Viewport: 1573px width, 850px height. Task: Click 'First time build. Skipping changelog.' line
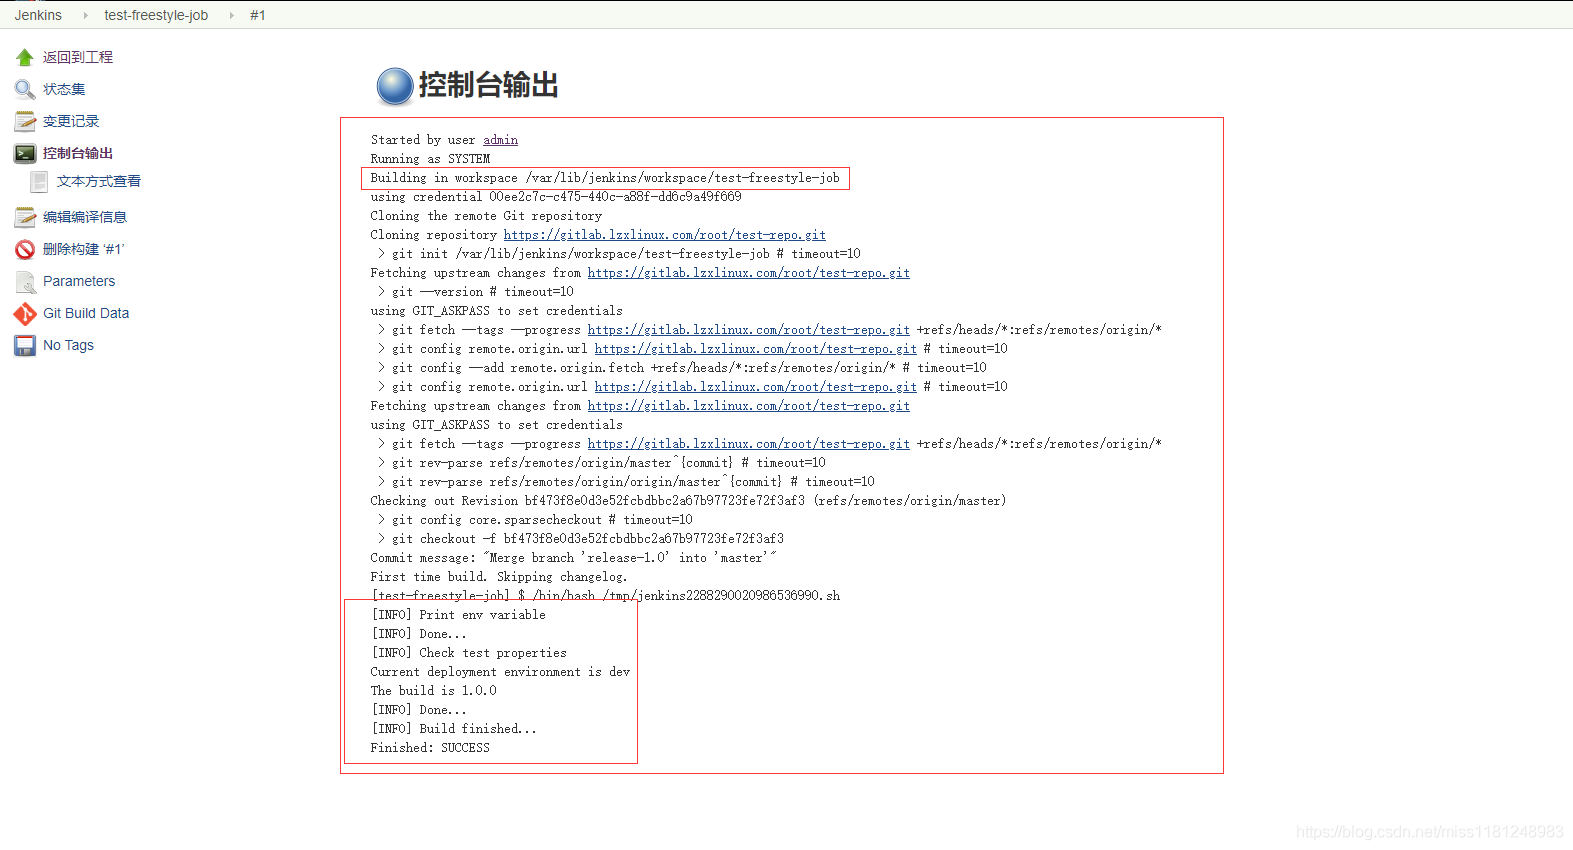pyautogui.click(x=499, y=577)
